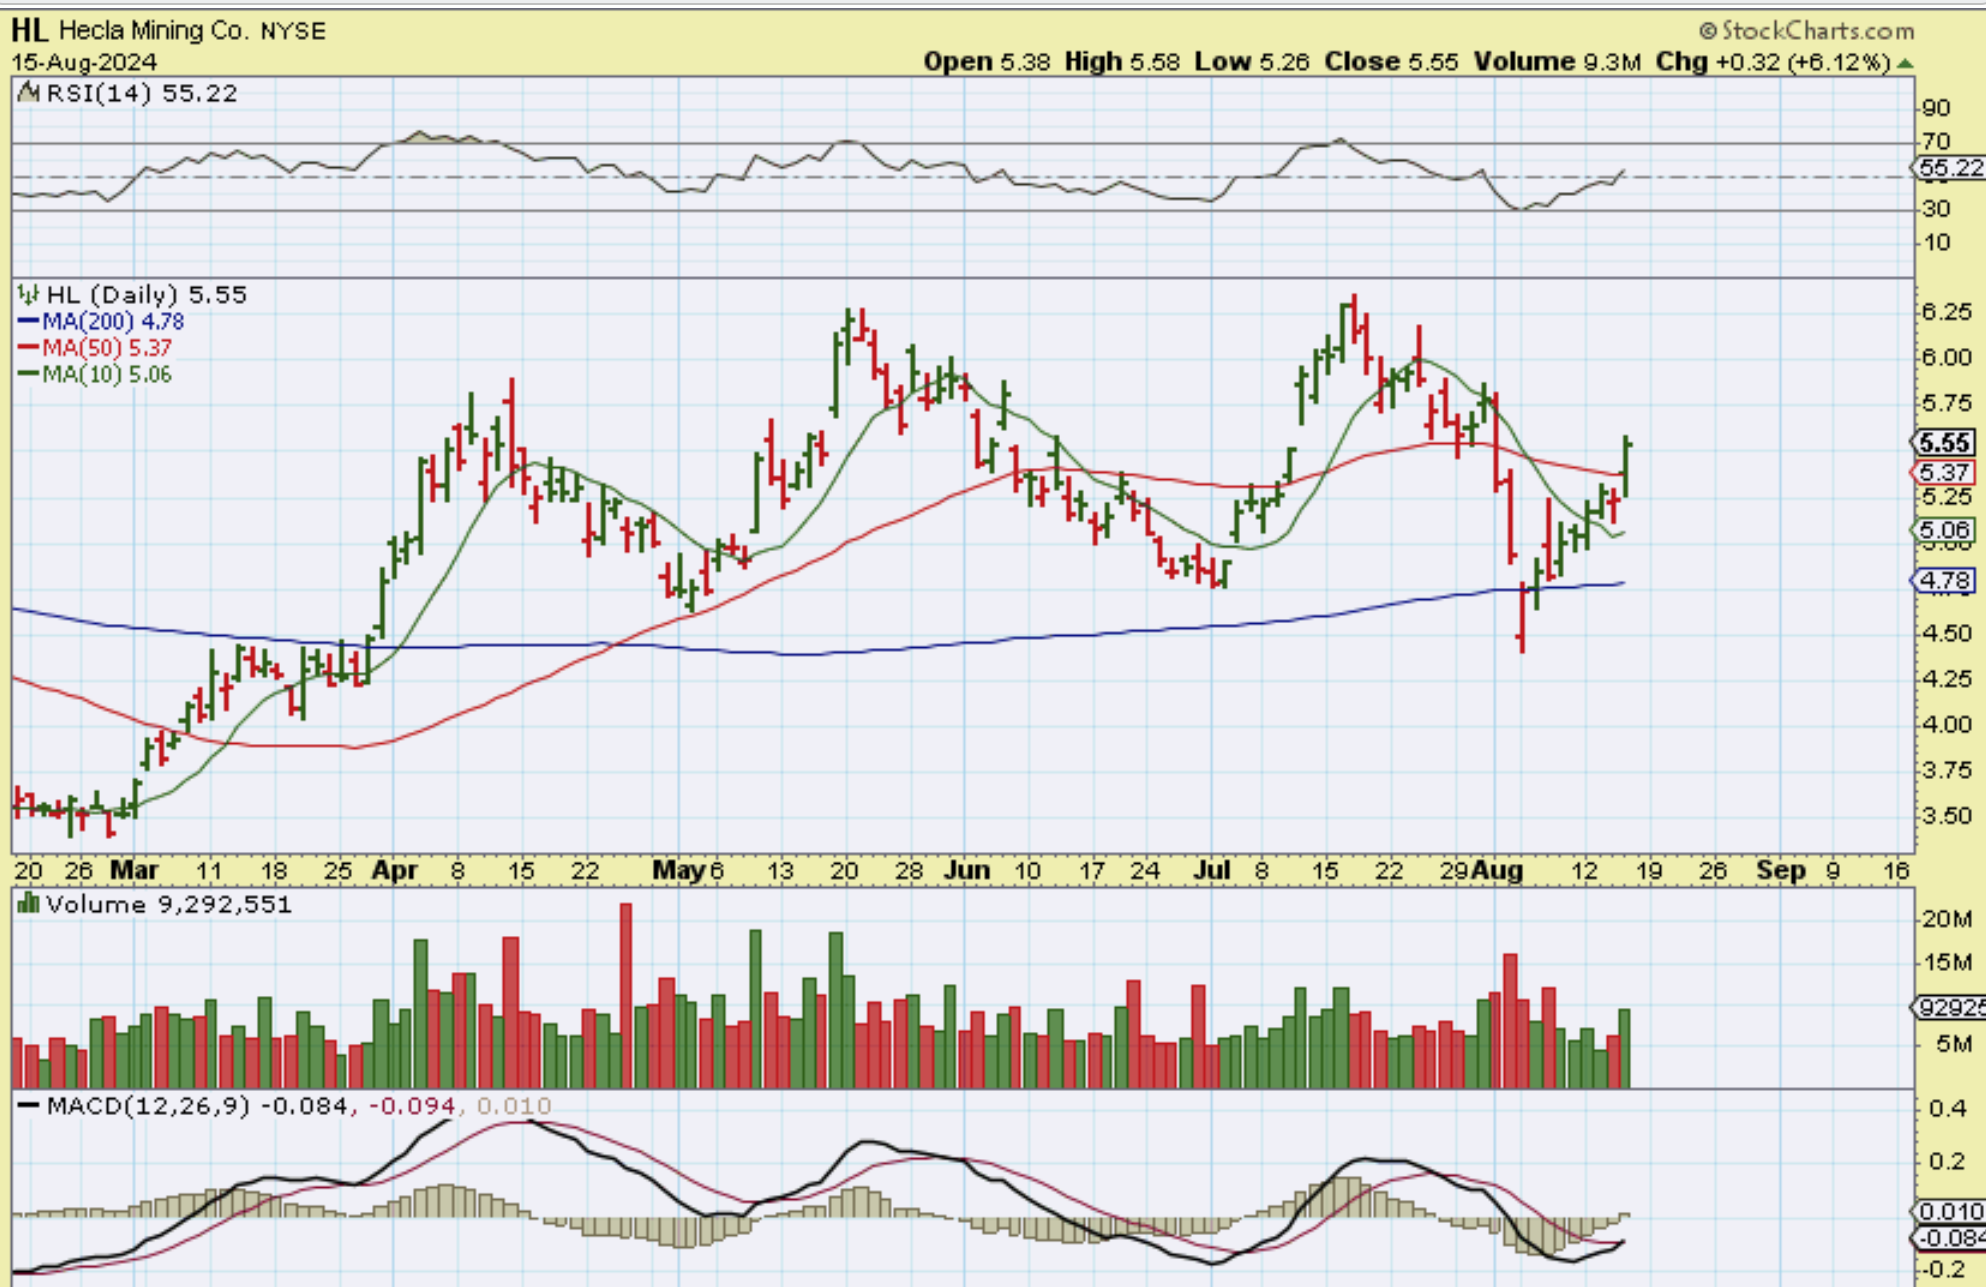Click the 55.22 RSI value axis label
This screenshot has height=1287, width=1986.
click(x=1950, y=168)
